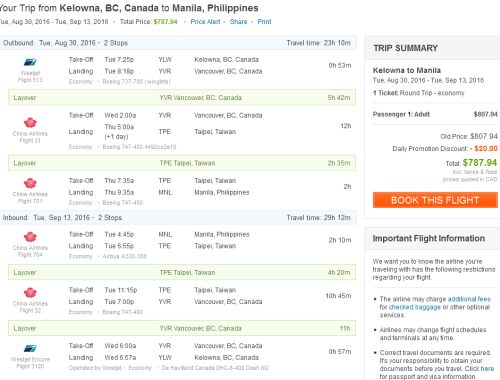Viewport: 500px width, 380px height.
Task: Click the green $787.94 total in Trip Summary
Action: tap(480, 163)
